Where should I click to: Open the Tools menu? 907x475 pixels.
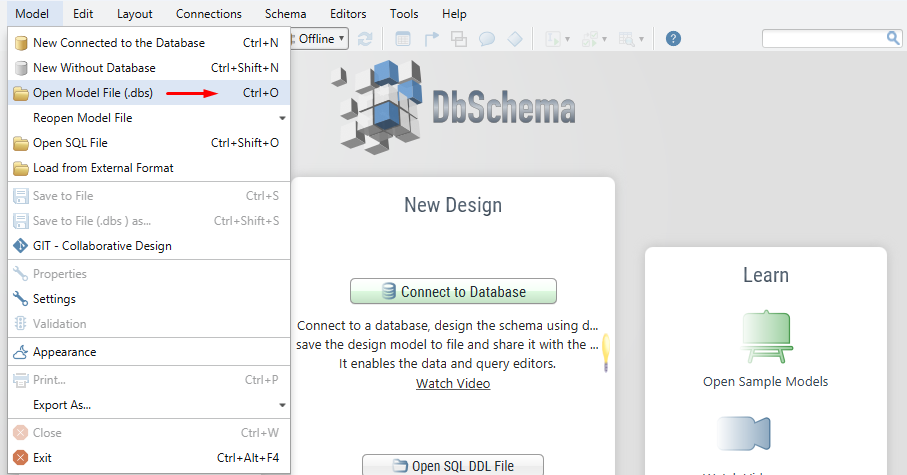click(404, 13)
